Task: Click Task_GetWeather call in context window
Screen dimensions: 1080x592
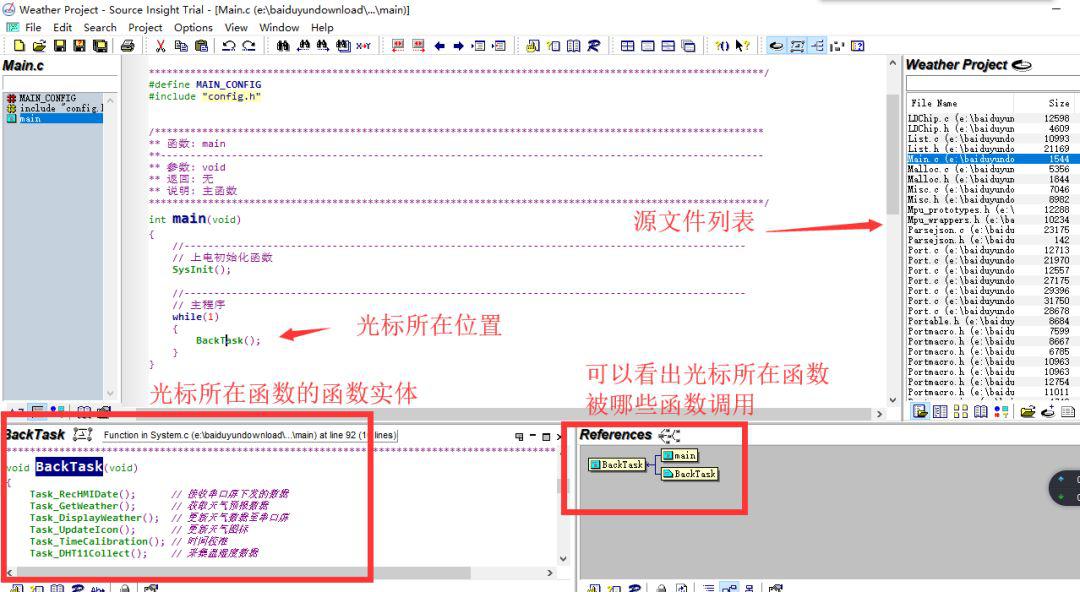Action: [83, 506]
